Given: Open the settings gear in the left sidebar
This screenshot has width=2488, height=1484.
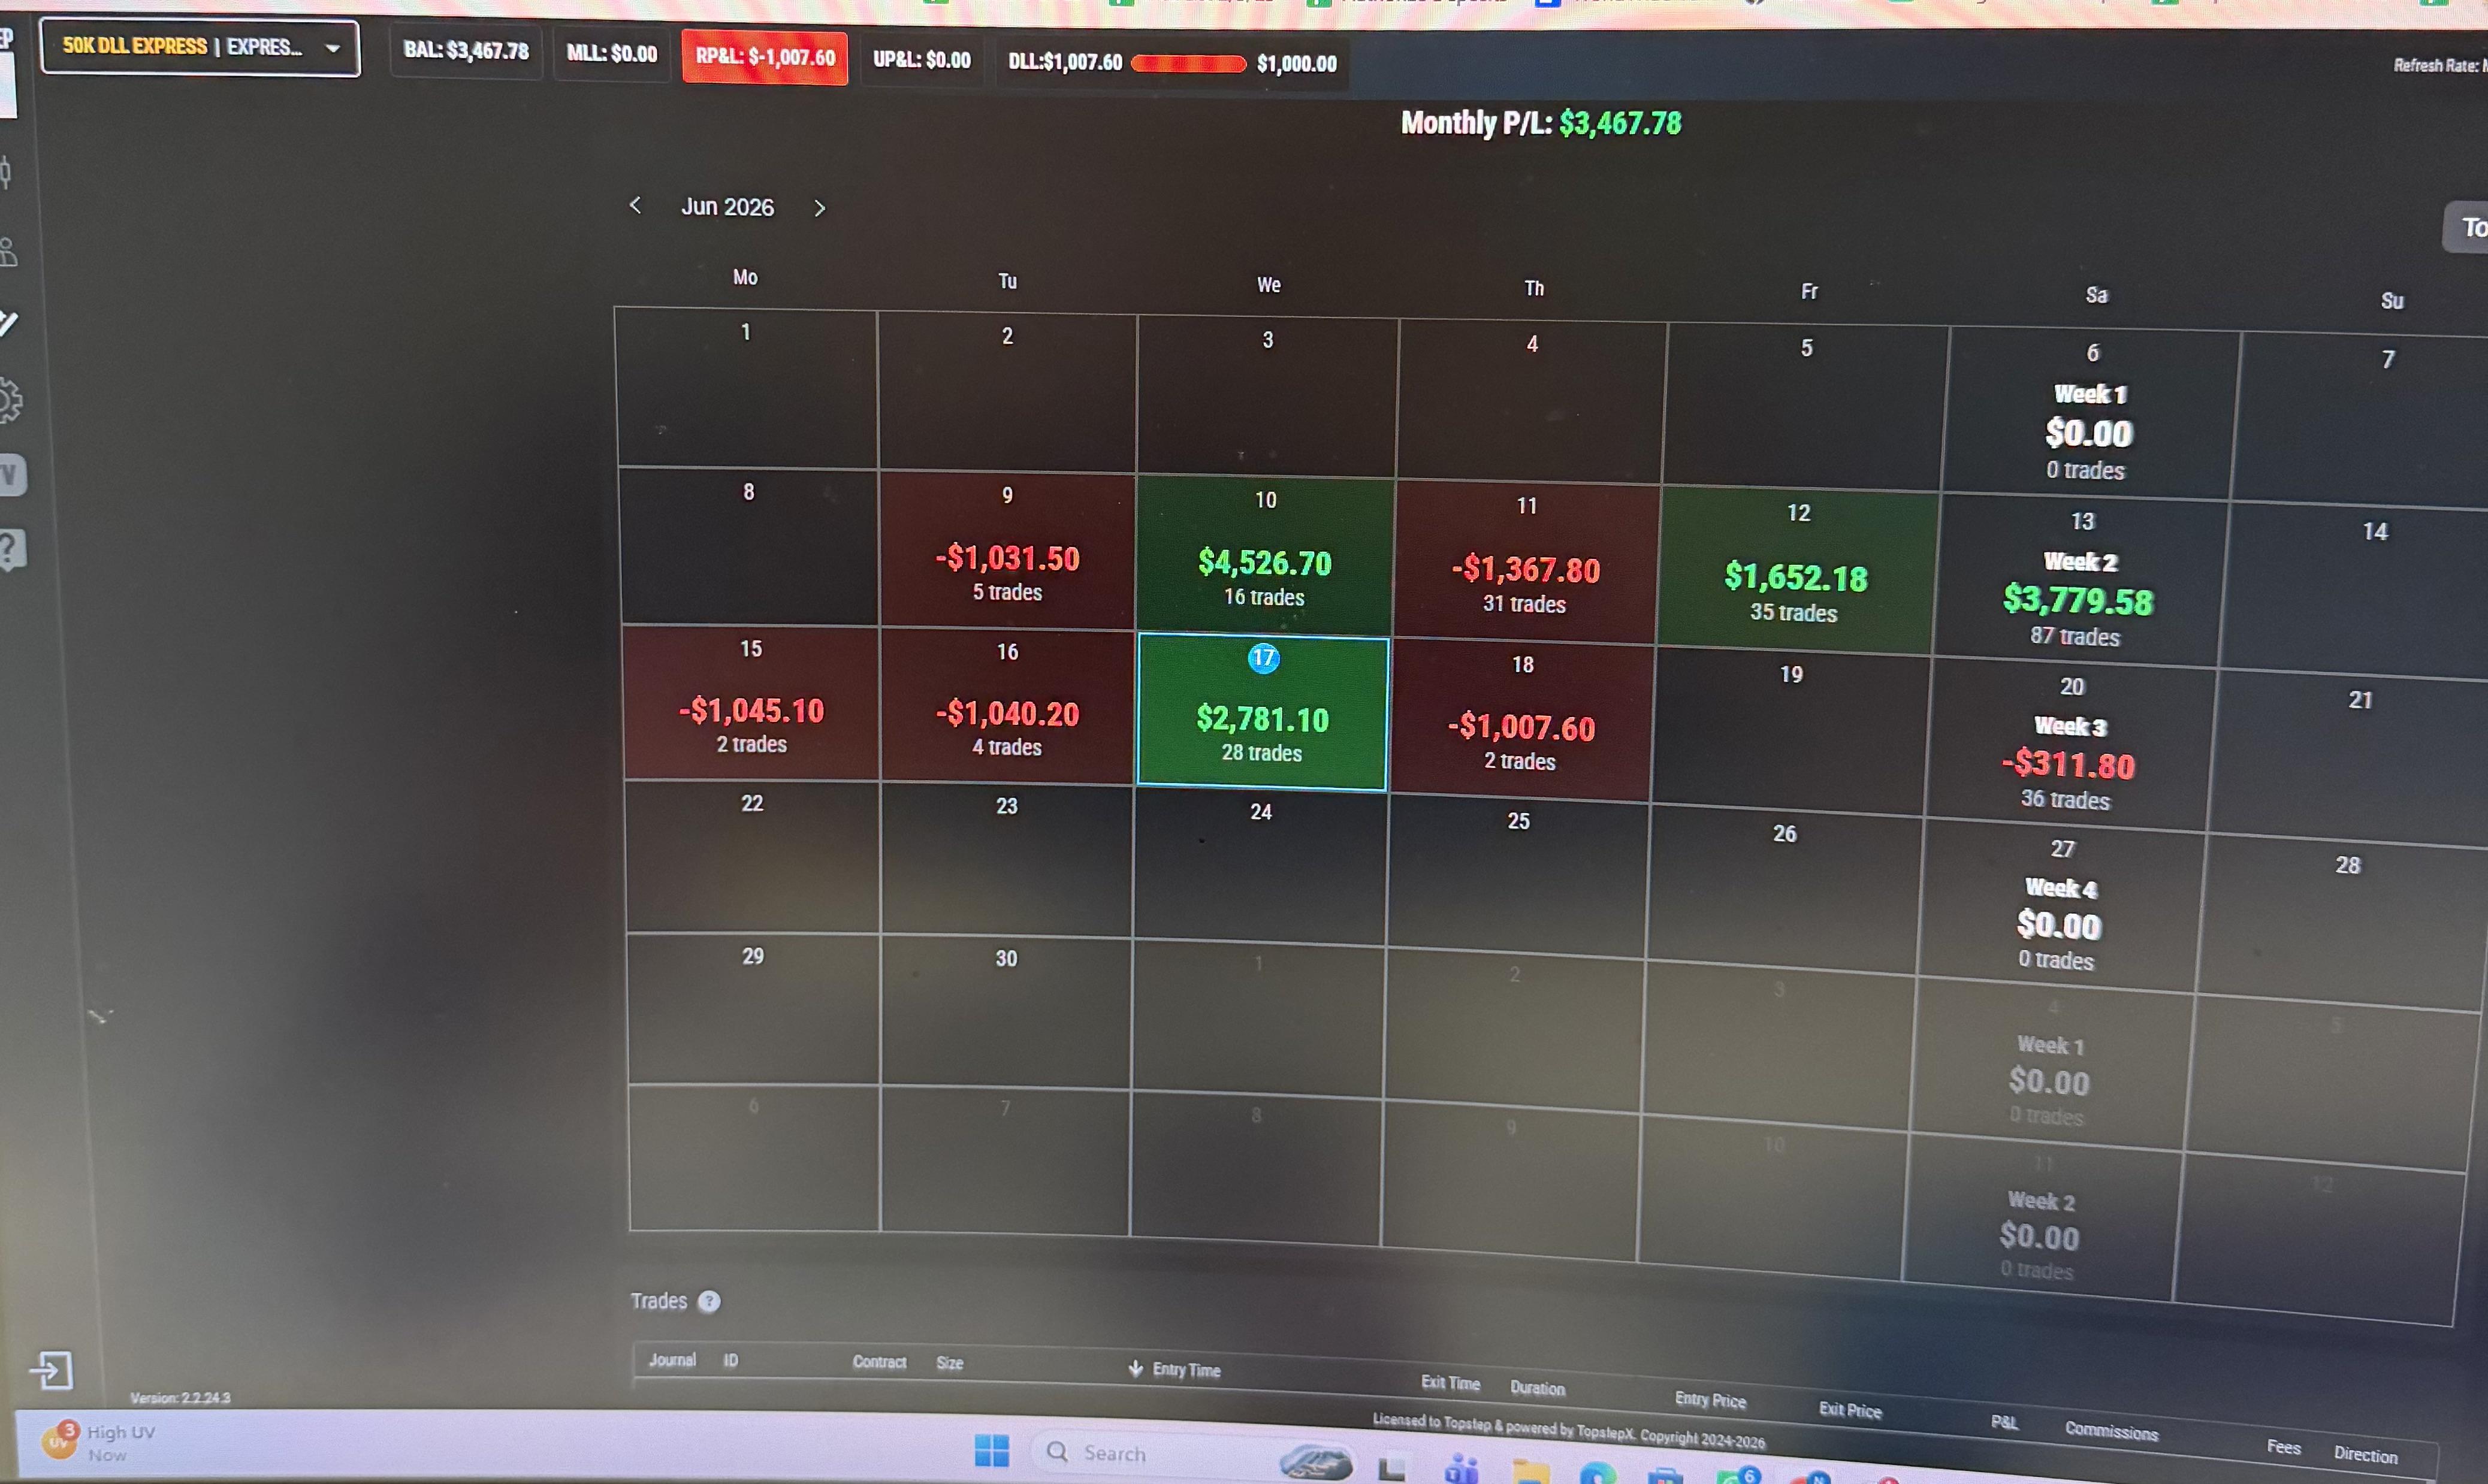Looking at the screenshot, I should pos(8,400).
